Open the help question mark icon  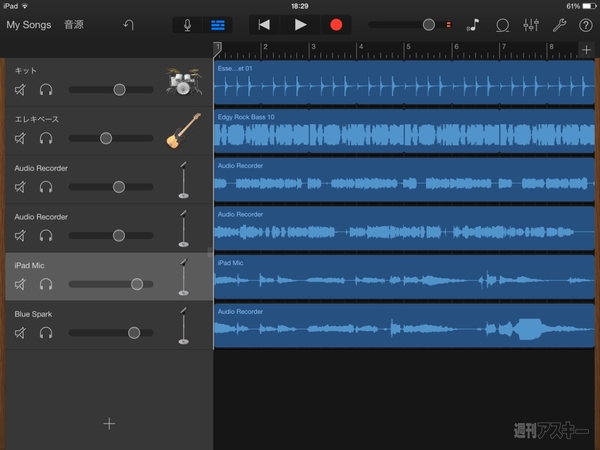(x=585, y=24)
